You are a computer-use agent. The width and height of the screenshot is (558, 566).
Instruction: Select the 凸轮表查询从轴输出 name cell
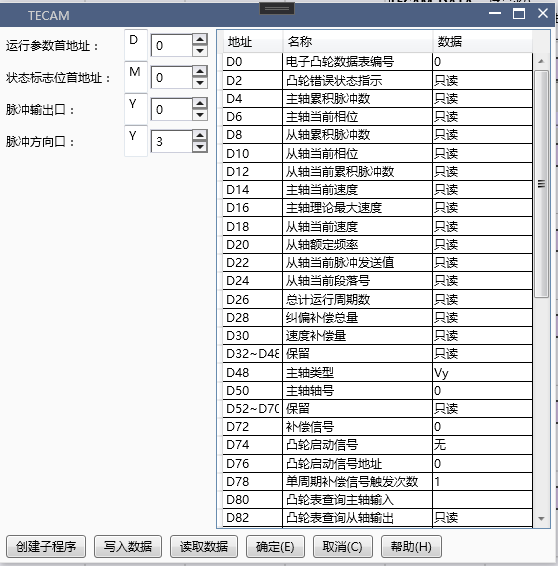pyautogui.click(x=357, y=518)
